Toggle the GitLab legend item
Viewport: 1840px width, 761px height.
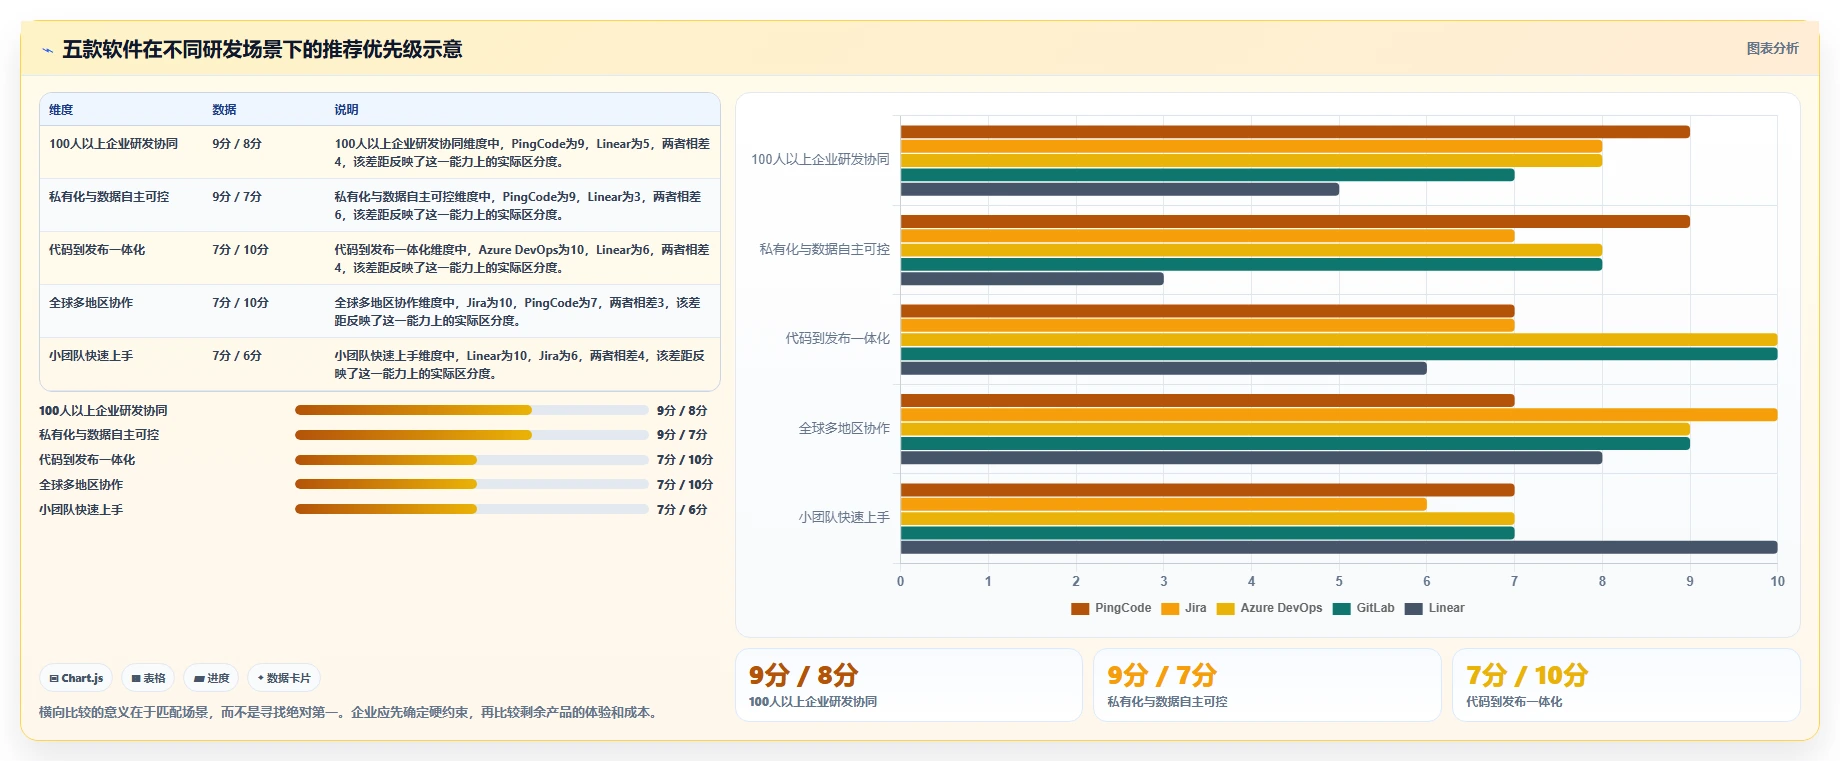coord(1364,608)
